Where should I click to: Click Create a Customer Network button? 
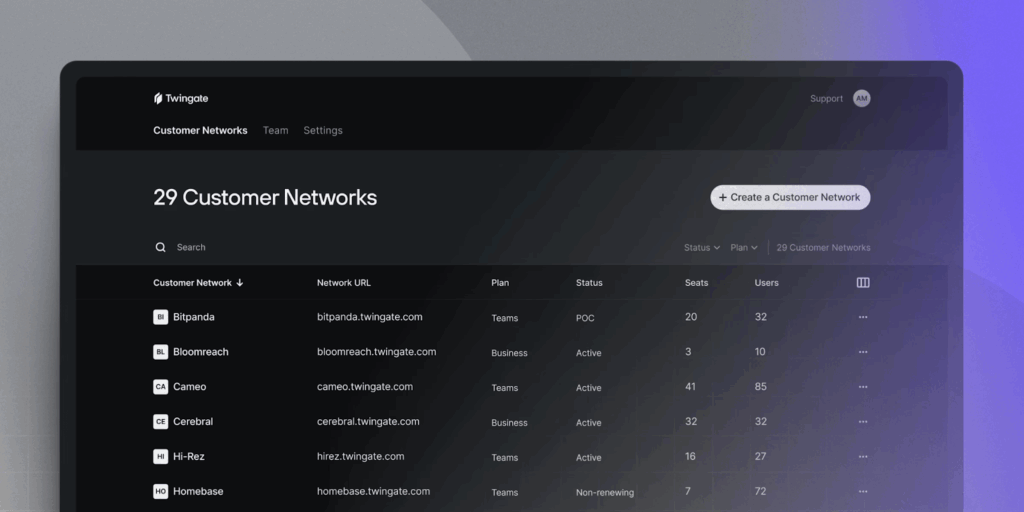point(790,198)
